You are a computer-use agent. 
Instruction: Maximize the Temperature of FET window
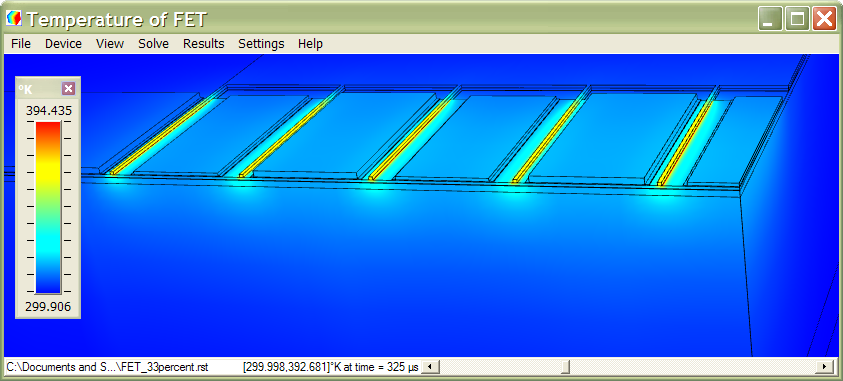797,20
